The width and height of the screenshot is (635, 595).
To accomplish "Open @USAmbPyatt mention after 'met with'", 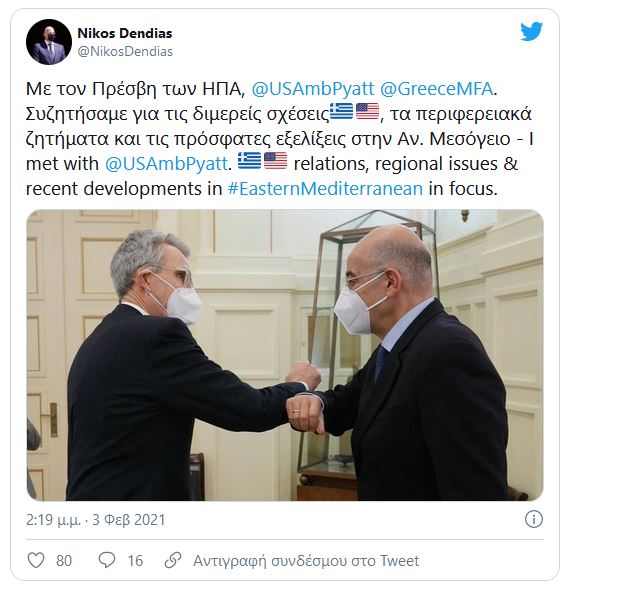I will (x=166, y=164).
